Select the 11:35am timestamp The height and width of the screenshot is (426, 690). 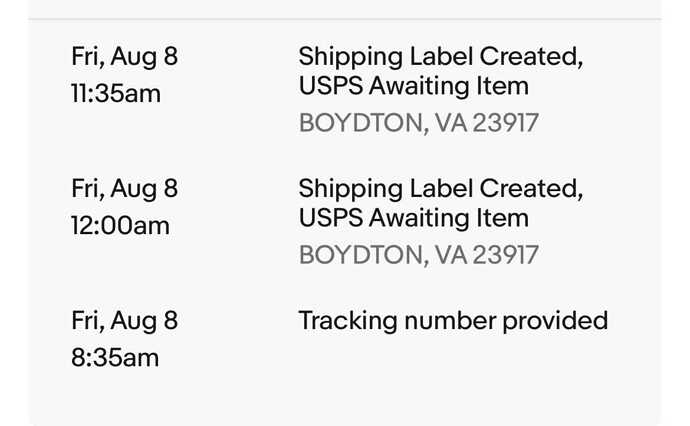[115, 94]
